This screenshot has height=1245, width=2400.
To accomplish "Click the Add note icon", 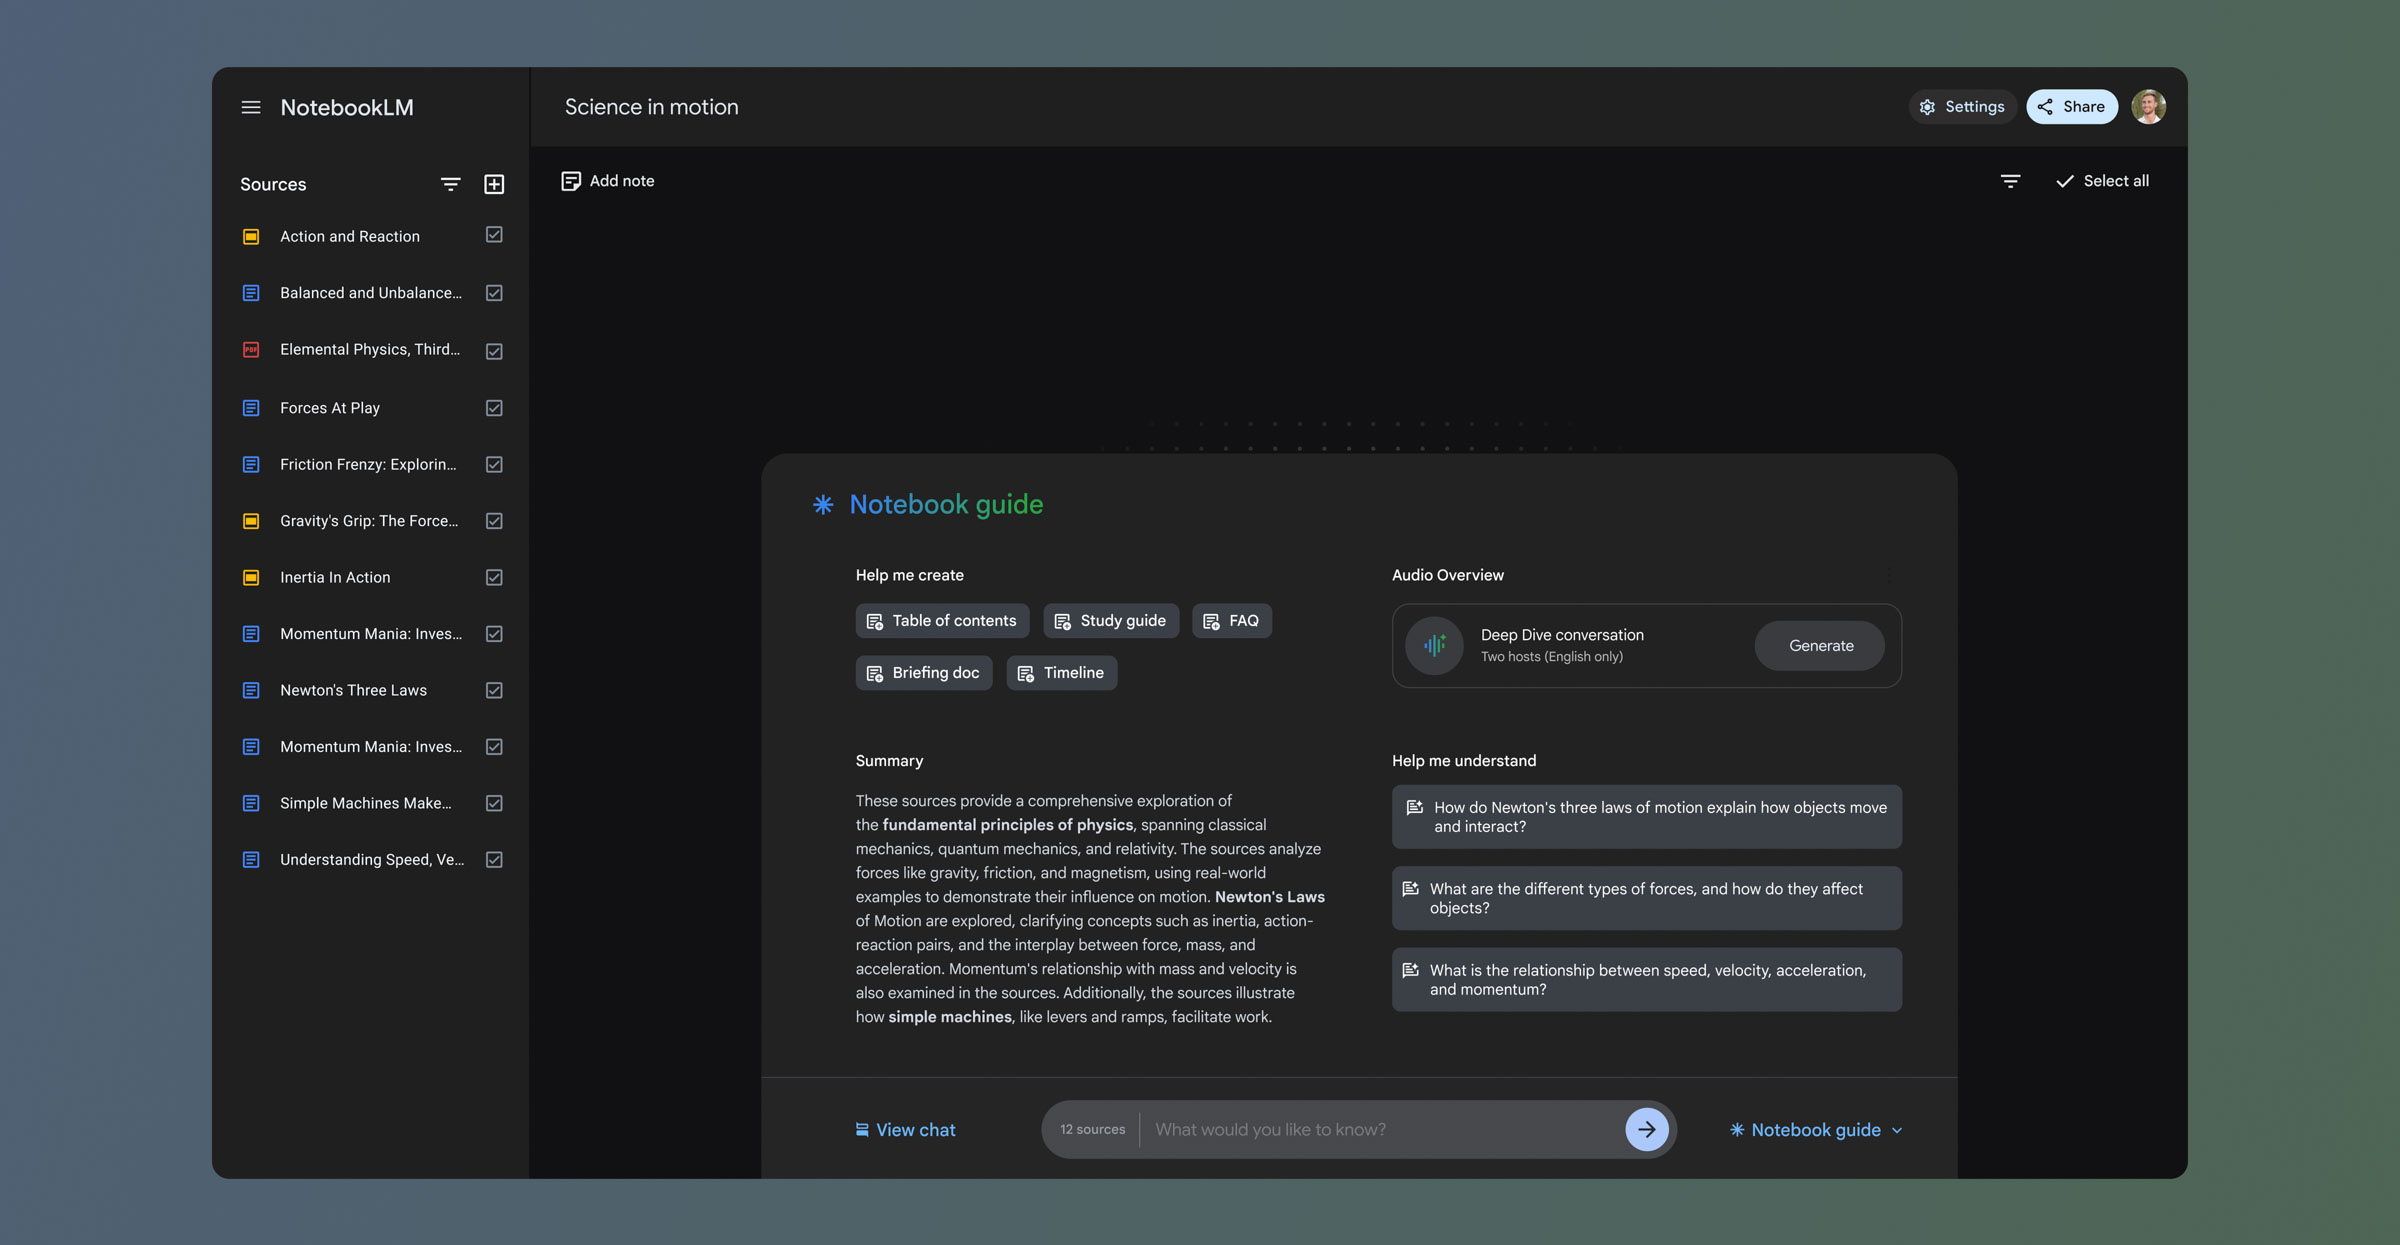I will click(x=571, y=181).
